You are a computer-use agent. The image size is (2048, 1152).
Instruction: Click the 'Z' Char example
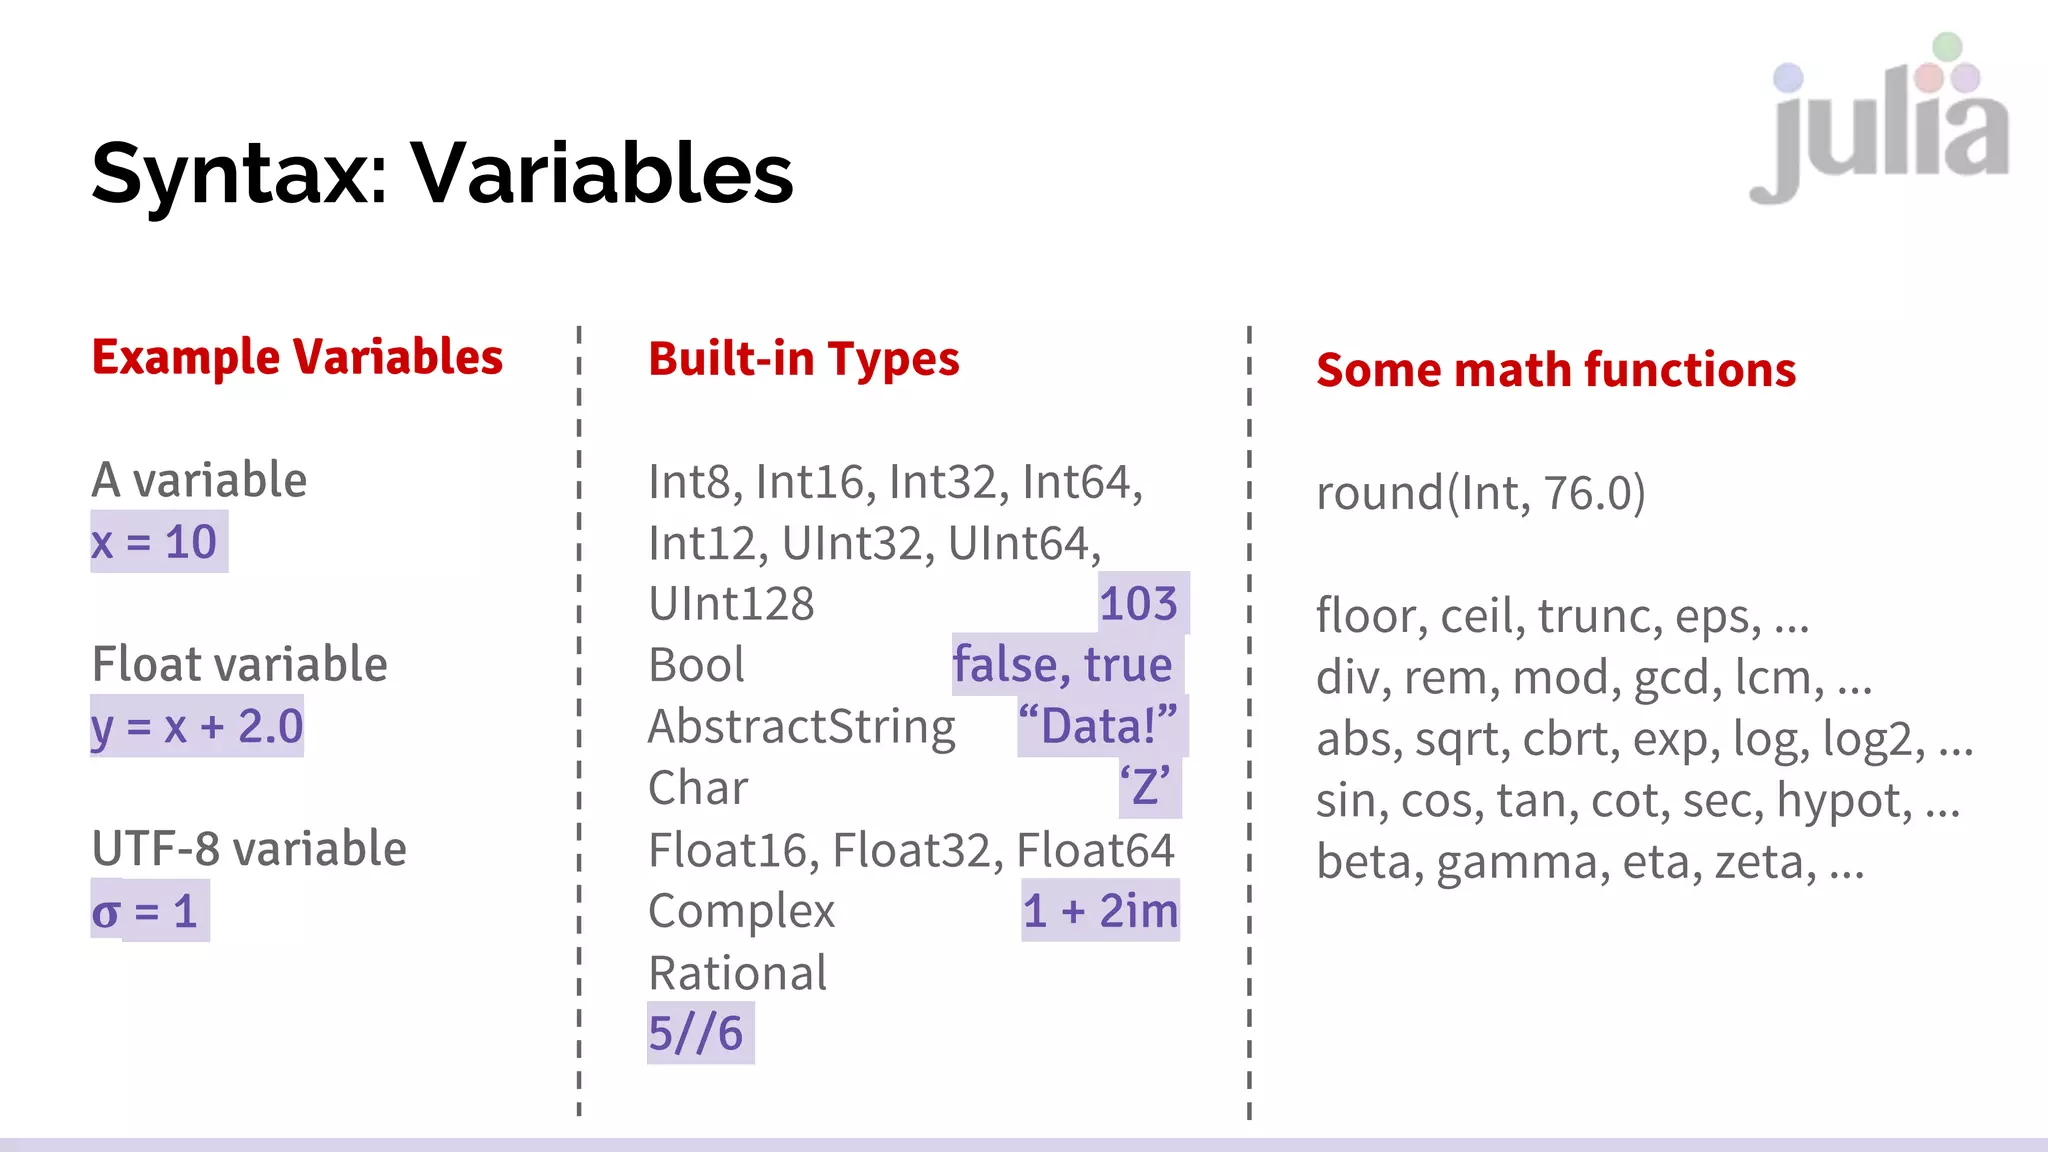[1146, 788]
